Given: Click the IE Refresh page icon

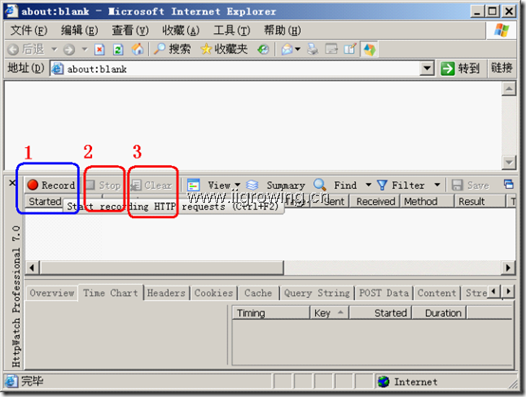Looking at the screenshot, I should [118, 49].
